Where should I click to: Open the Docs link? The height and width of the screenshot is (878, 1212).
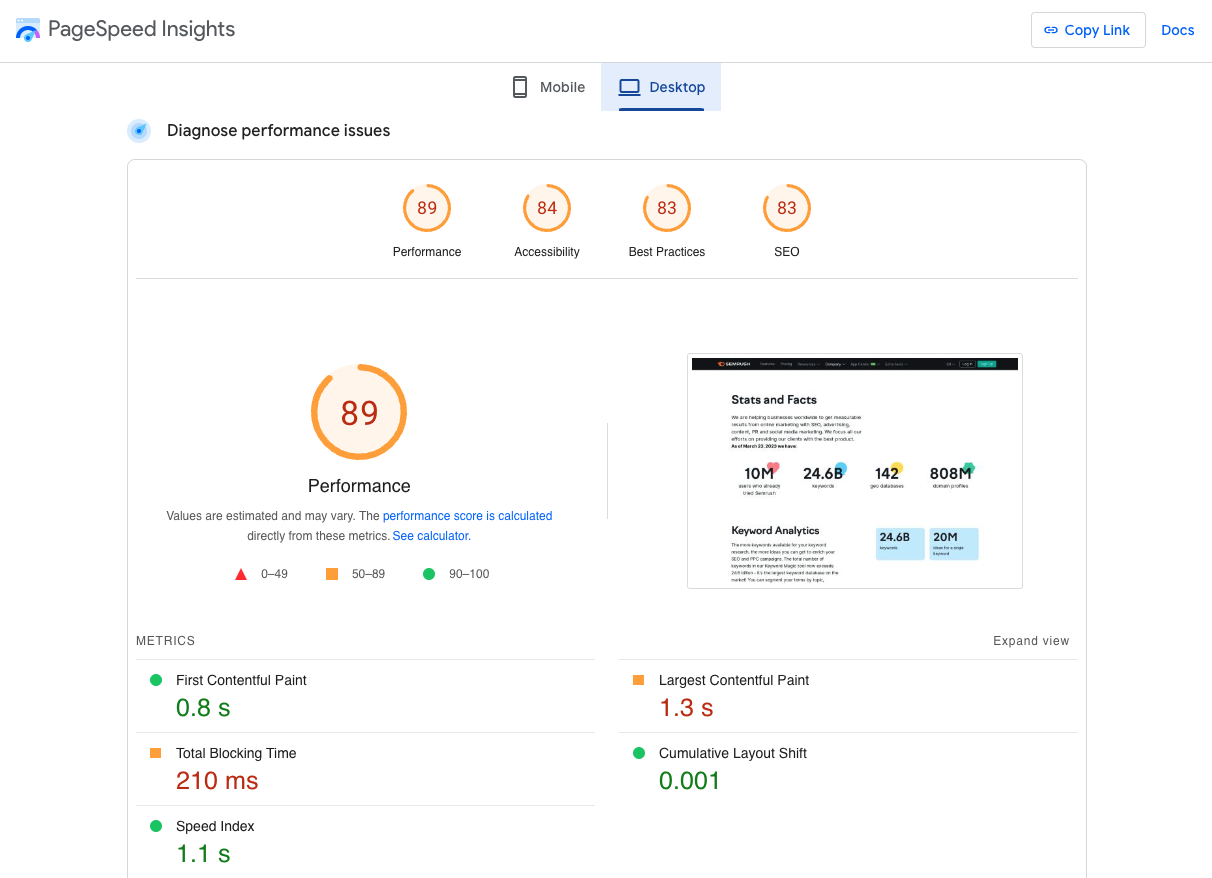coord(1177,30)
